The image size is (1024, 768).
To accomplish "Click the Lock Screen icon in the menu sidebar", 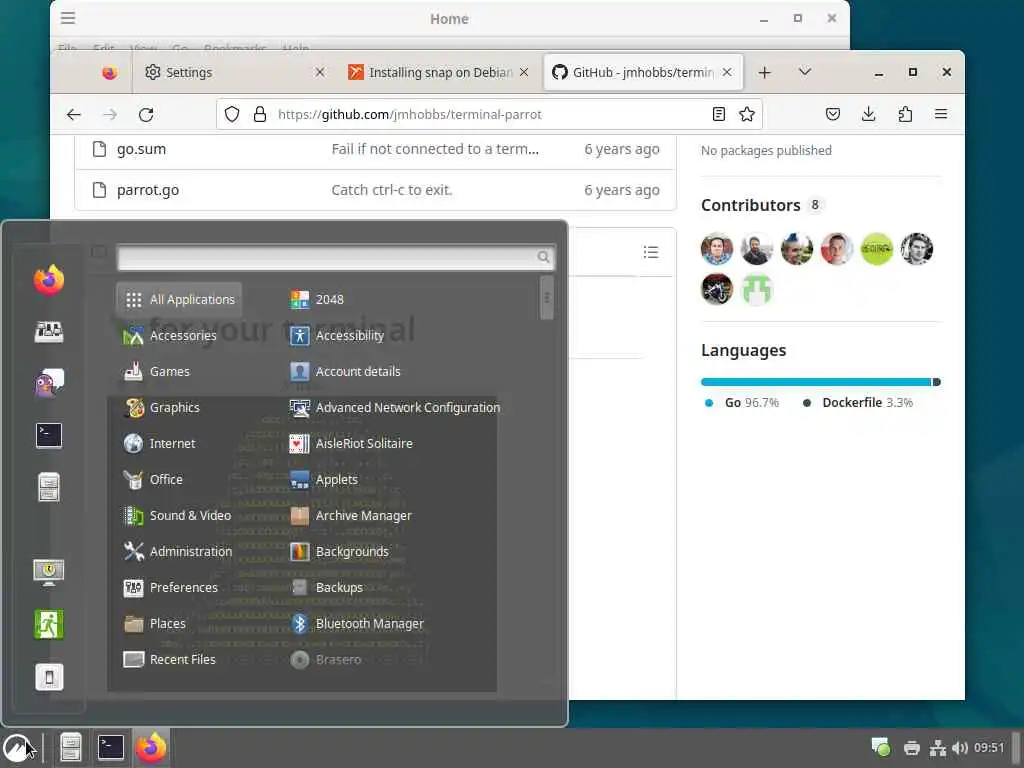I will (49, 572).
